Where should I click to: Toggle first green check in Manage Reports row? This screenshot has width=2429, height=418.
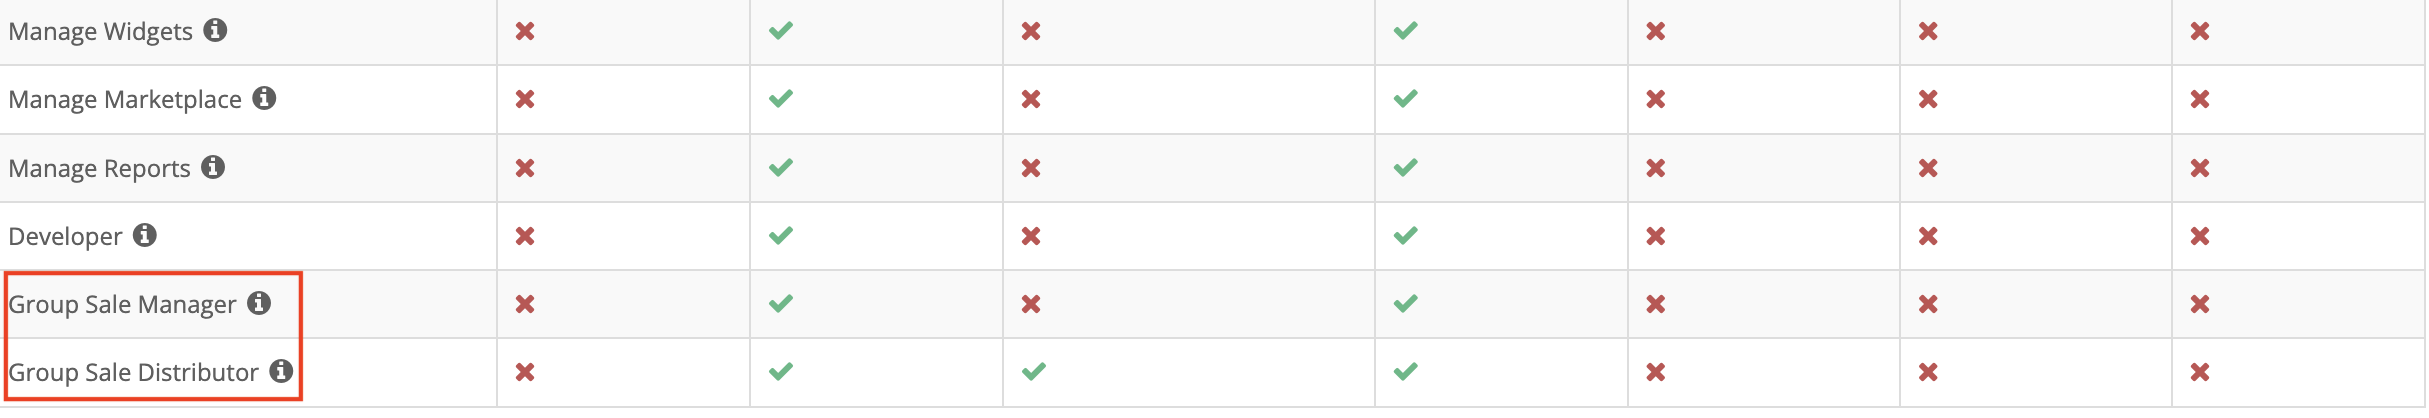click(x=781, y=167)
